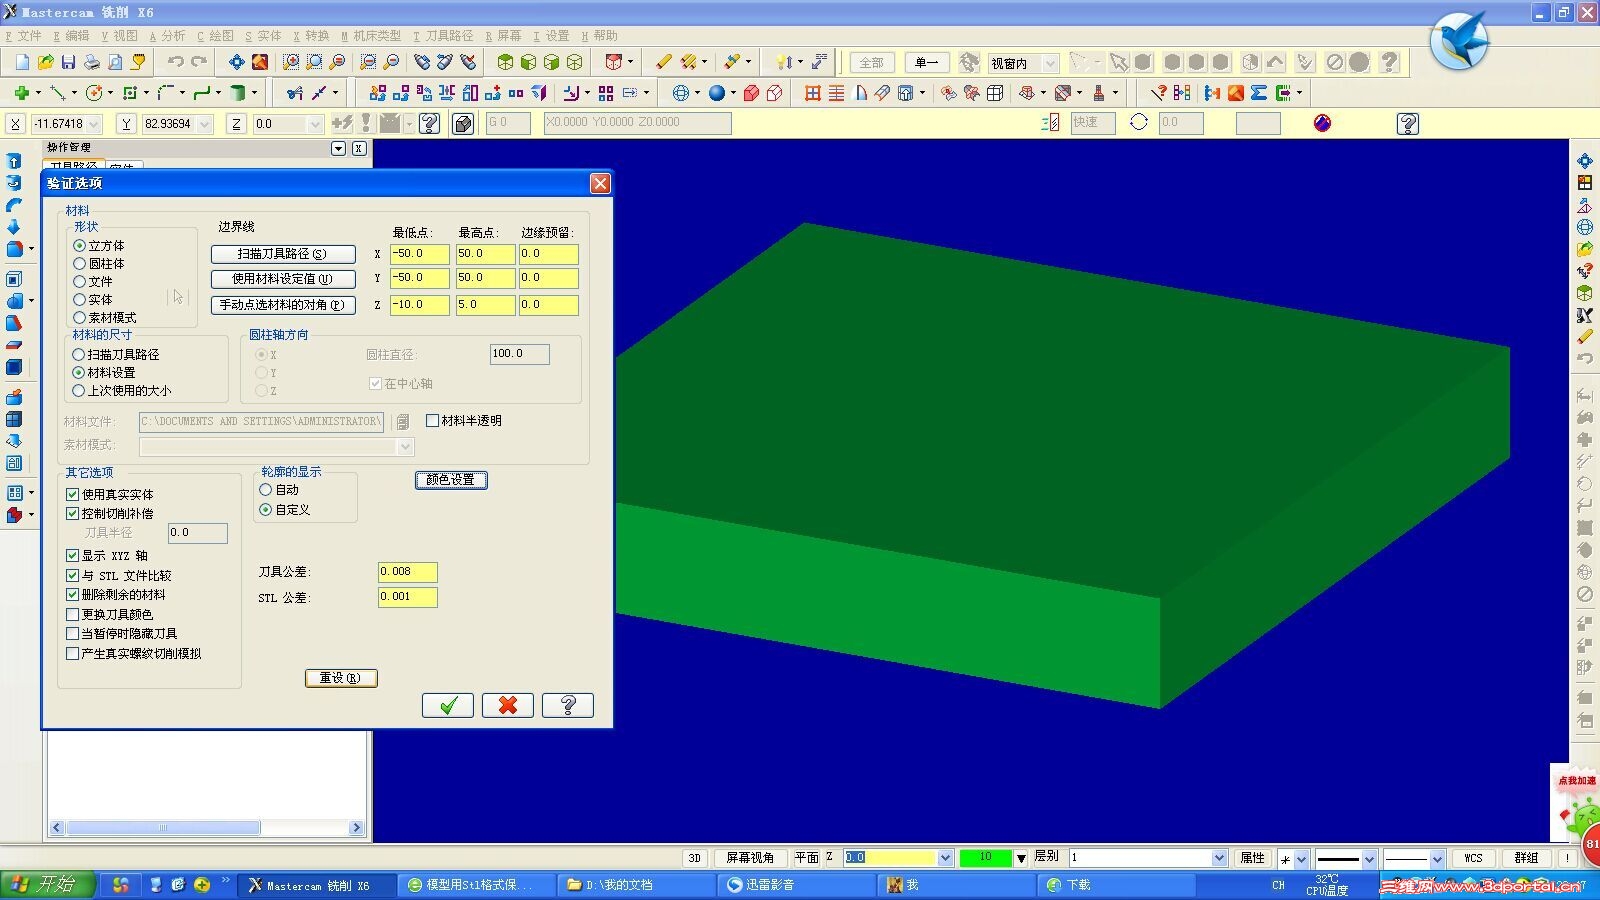The height and width of the screenshot is (900, 1600).
Task: Open the 刀具路径 menu
Action: click(443, 36)
